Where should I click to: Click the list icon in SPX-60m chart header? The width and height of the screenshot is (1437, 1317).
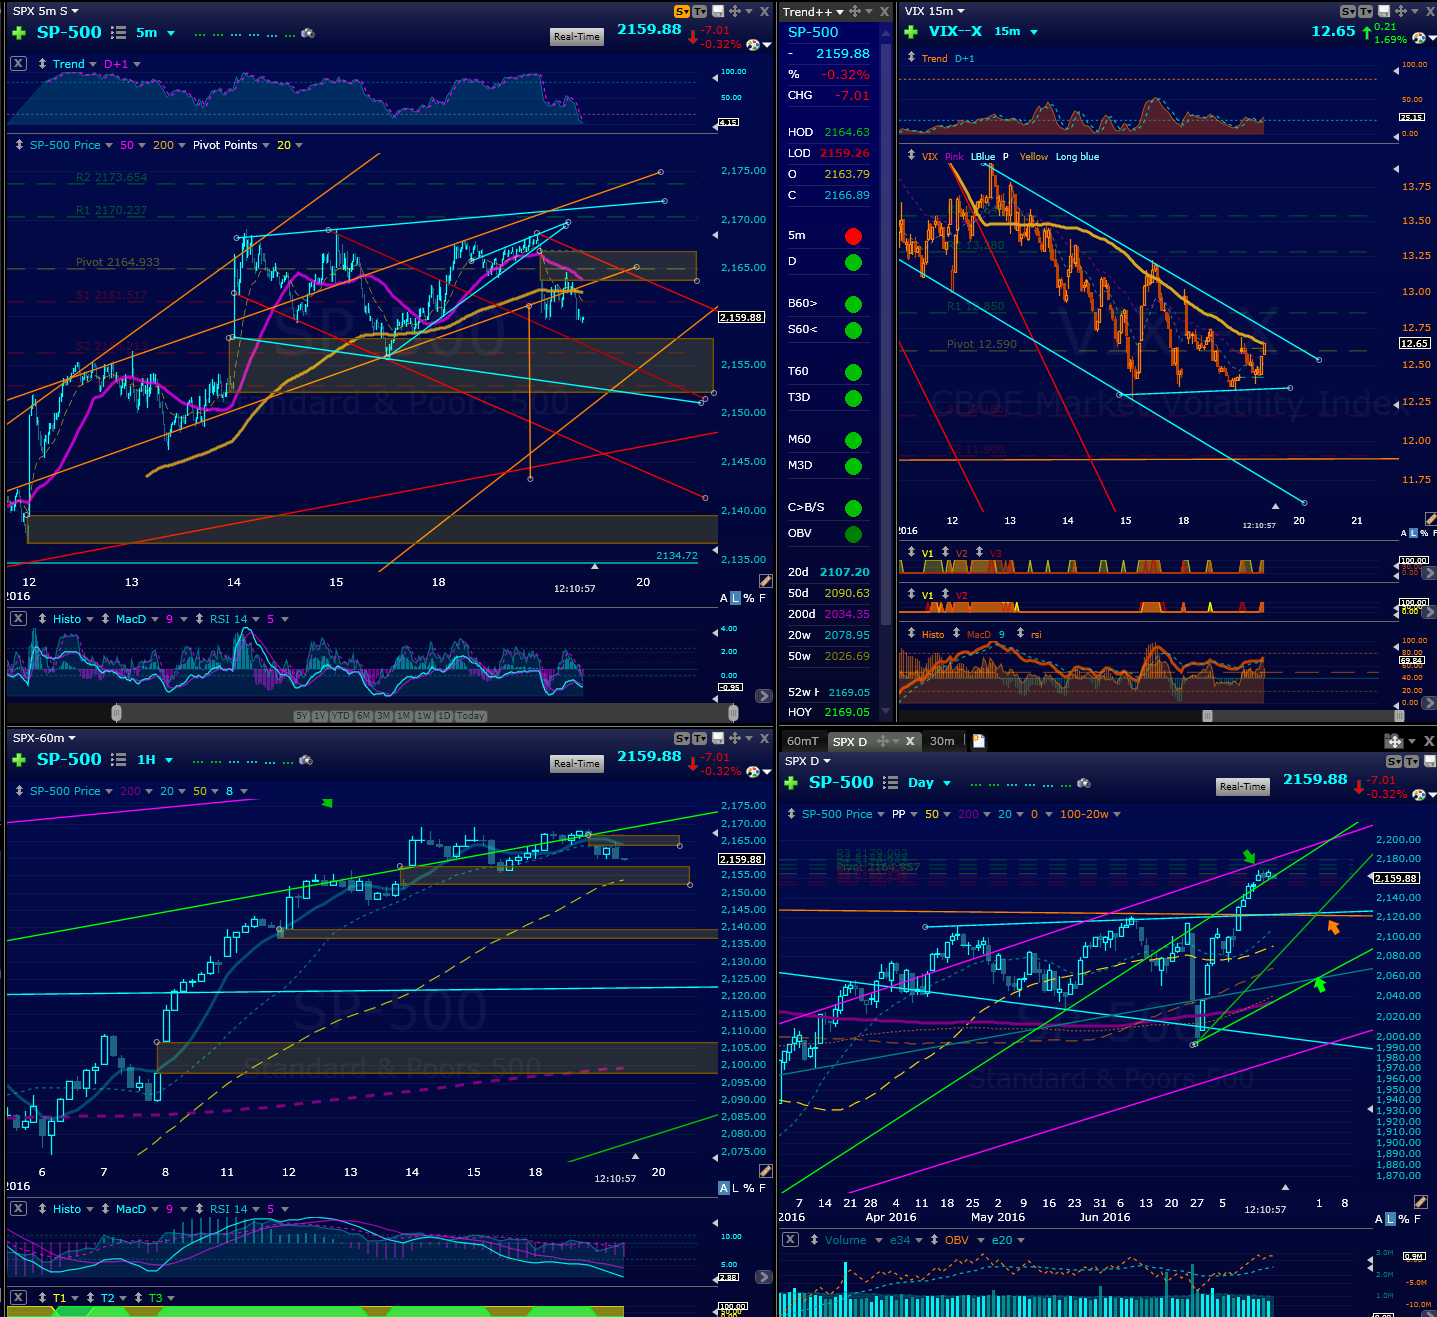[x=118, y=760]
